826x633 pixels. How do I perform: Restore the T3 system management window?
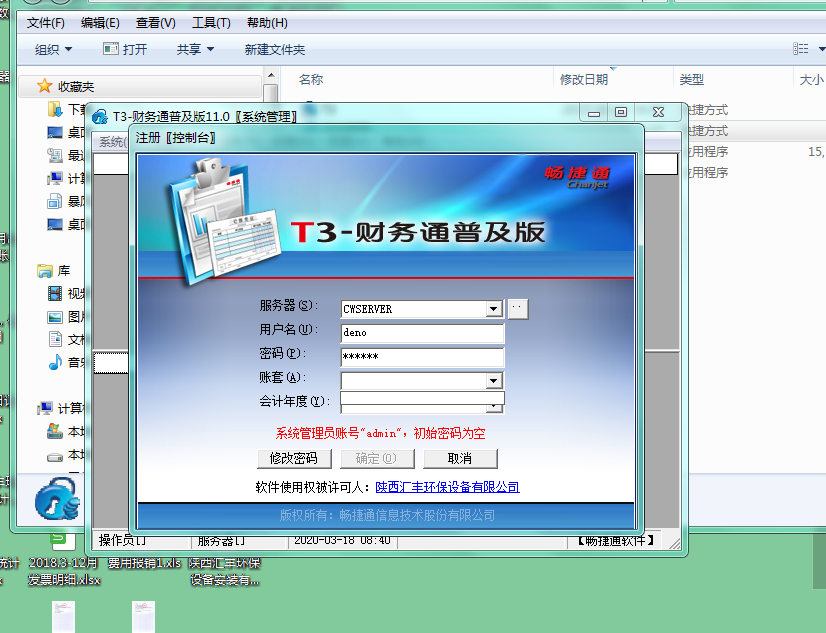(x=621, y=112)
